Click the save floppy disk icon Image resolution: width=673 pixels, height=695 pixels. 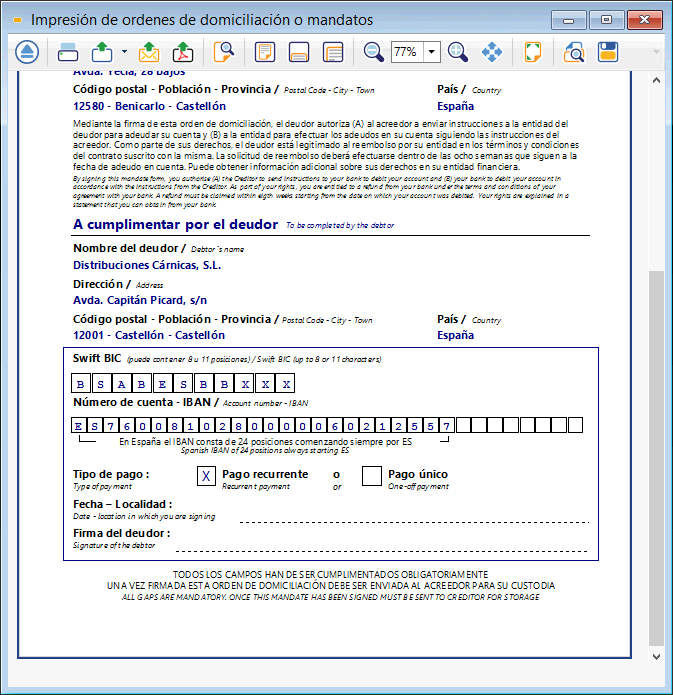[608, 52]
